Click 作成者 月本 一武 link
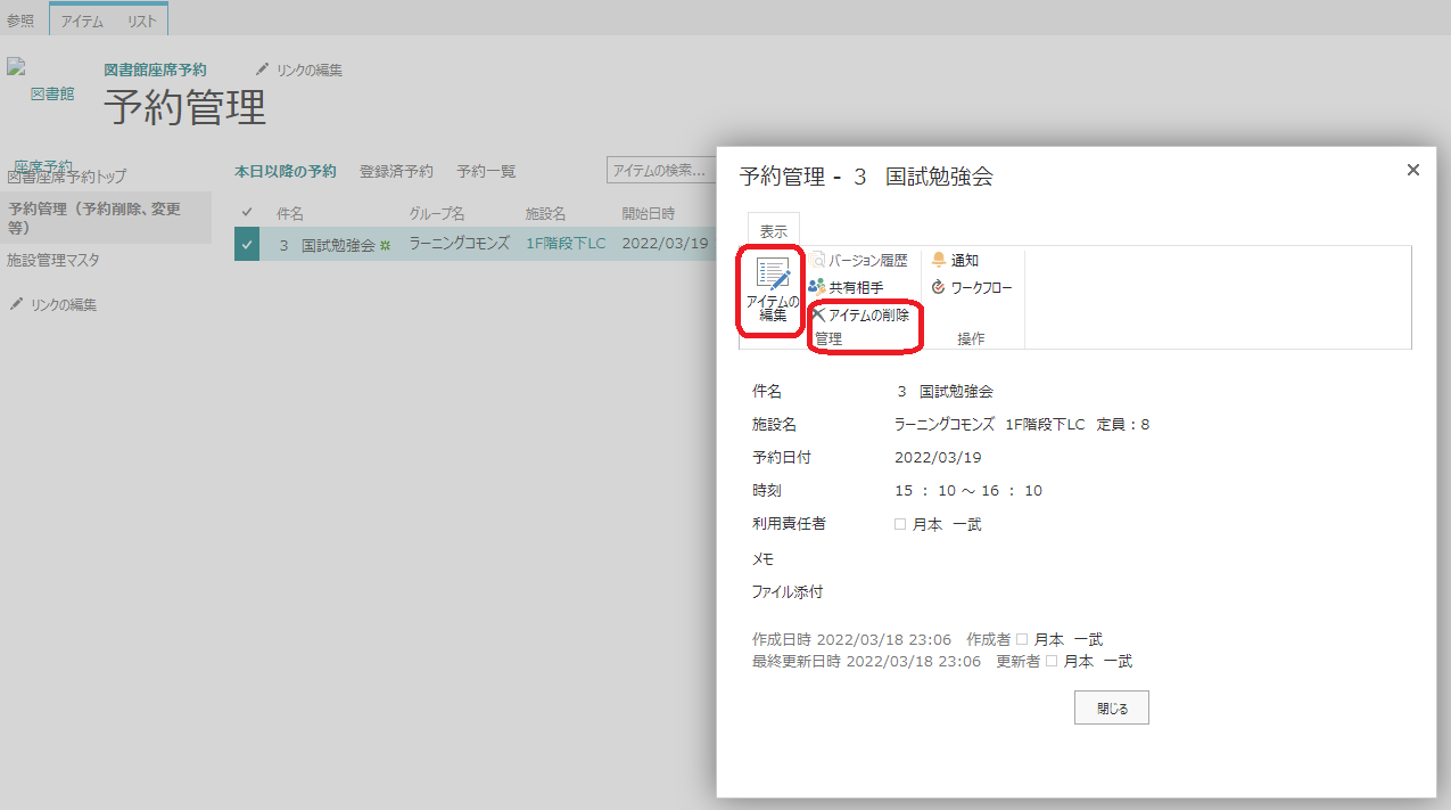1454x810 pixels. point(1068,639)
